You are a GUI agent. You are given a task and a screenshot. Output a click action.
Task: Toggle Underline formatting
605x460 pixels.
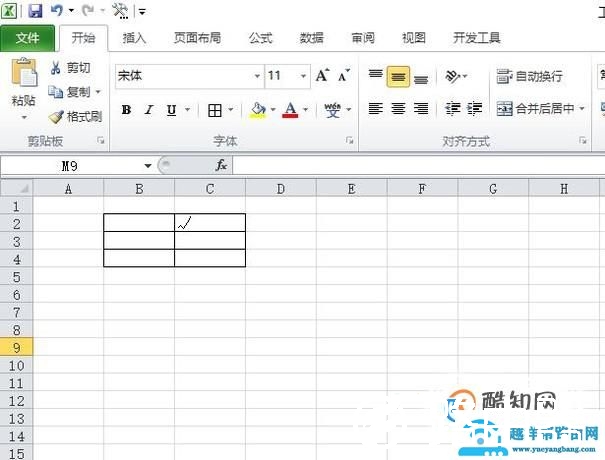pyautogui.click(x=171, y=110)
